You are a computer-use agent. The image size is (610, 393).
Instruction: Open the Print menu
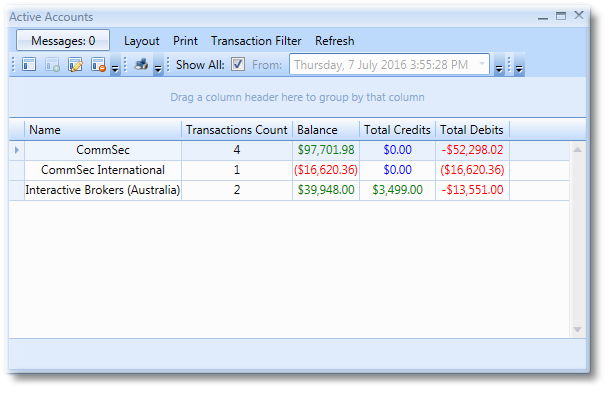pos(185,41)
